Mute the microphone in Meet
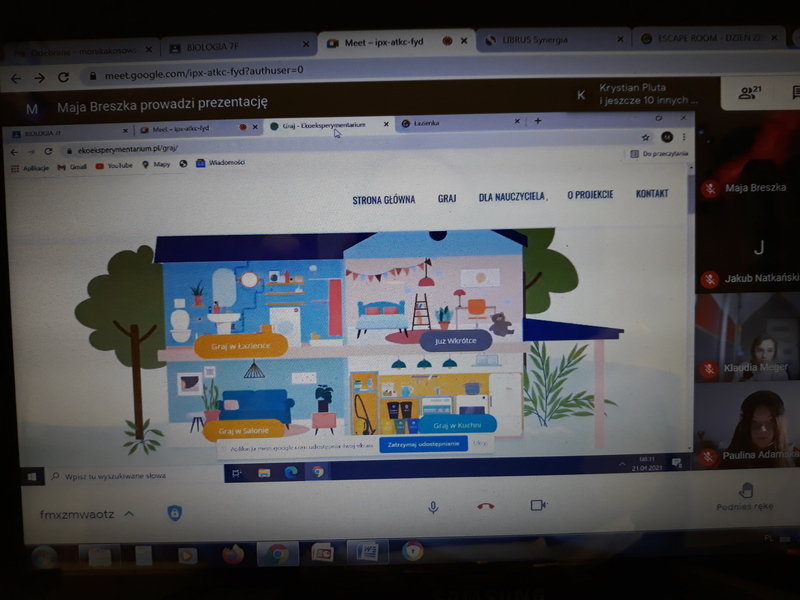The image size is (800, 600). pyautogui.click(x=433, y=507)
